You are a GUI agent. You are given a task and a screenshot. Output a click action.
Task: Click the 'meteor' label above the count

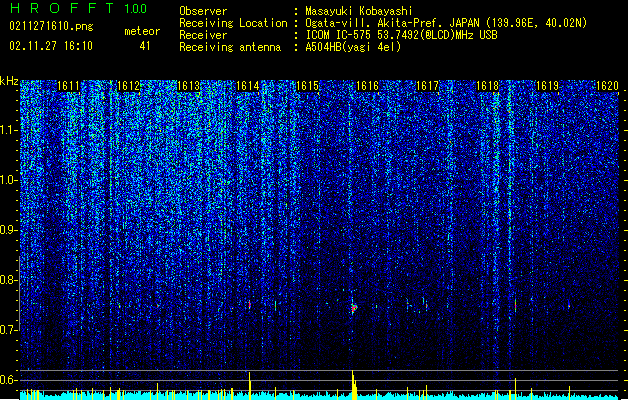[142, 31]
